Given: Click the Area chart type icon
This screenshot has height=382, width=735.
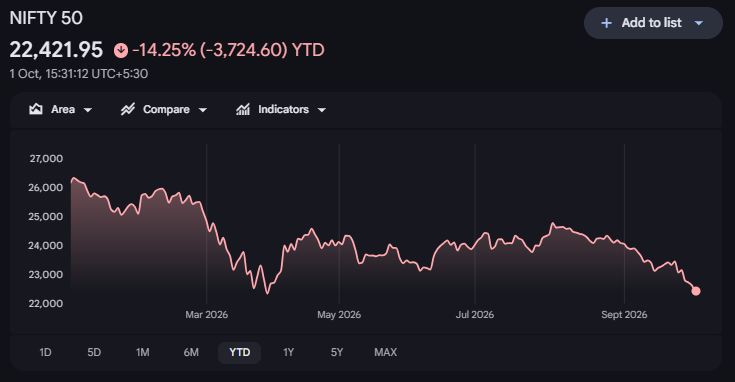Looking at the screenshot, I should [x=36, y=109].
